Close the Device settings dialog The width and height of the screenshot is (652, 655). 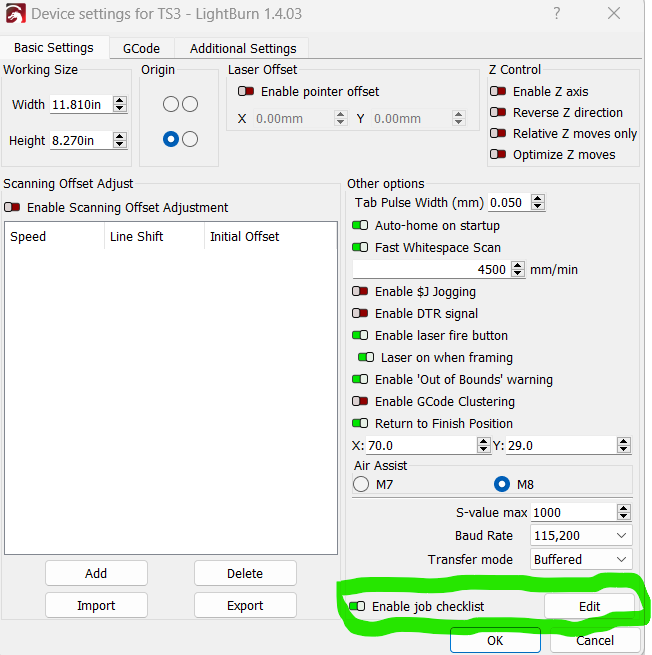pos(614,13)
